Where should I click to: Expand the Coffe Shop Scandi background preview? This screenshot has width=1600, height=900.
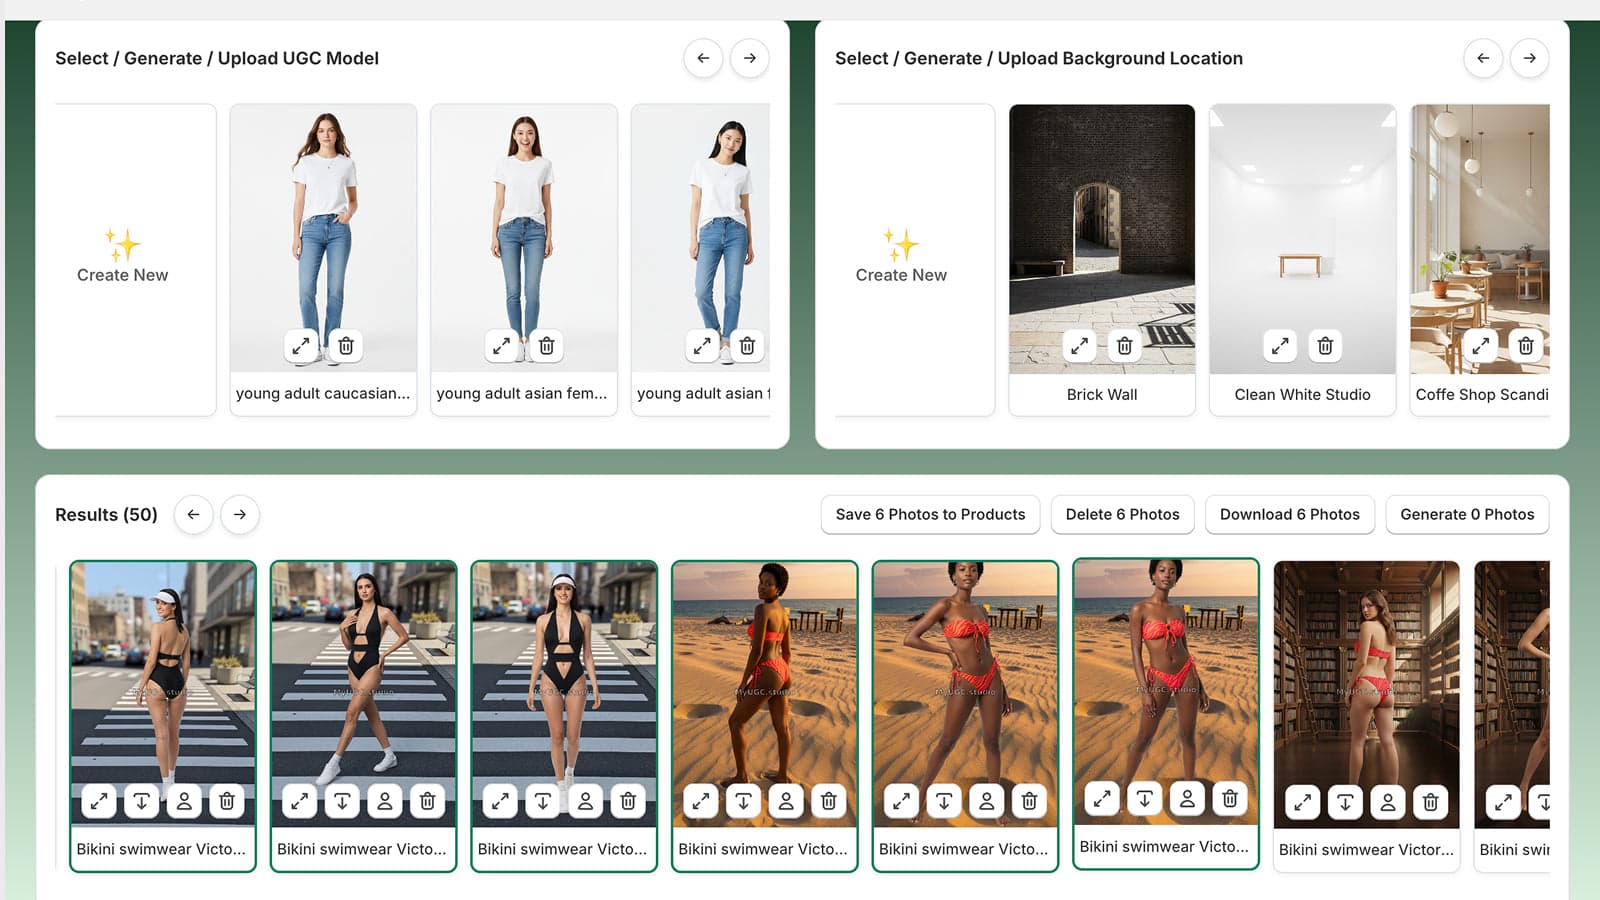click(x=1481, y=345)
